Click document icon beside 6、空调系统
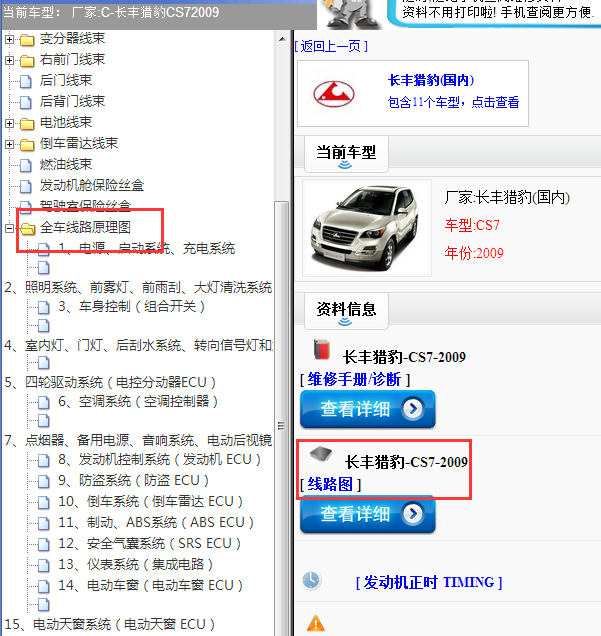Screen dimensions: 601x636 click(43, 403)
